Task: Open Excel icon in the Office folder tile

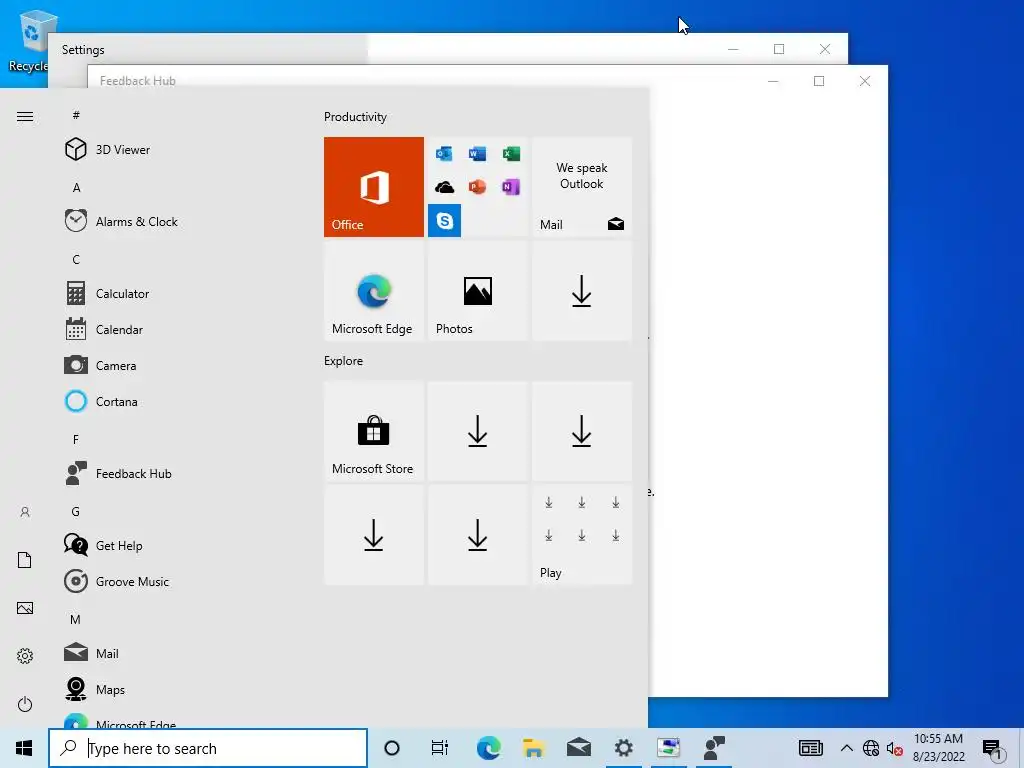Action: pos(511,153)
